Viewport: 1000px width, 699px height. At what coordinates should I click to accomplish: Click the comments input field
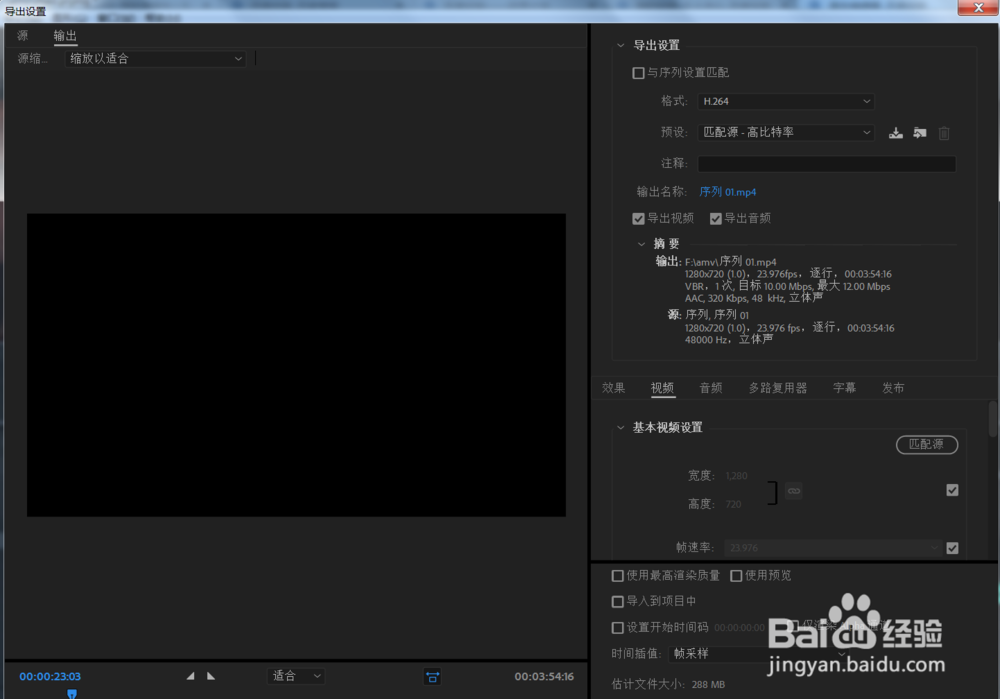827,164
